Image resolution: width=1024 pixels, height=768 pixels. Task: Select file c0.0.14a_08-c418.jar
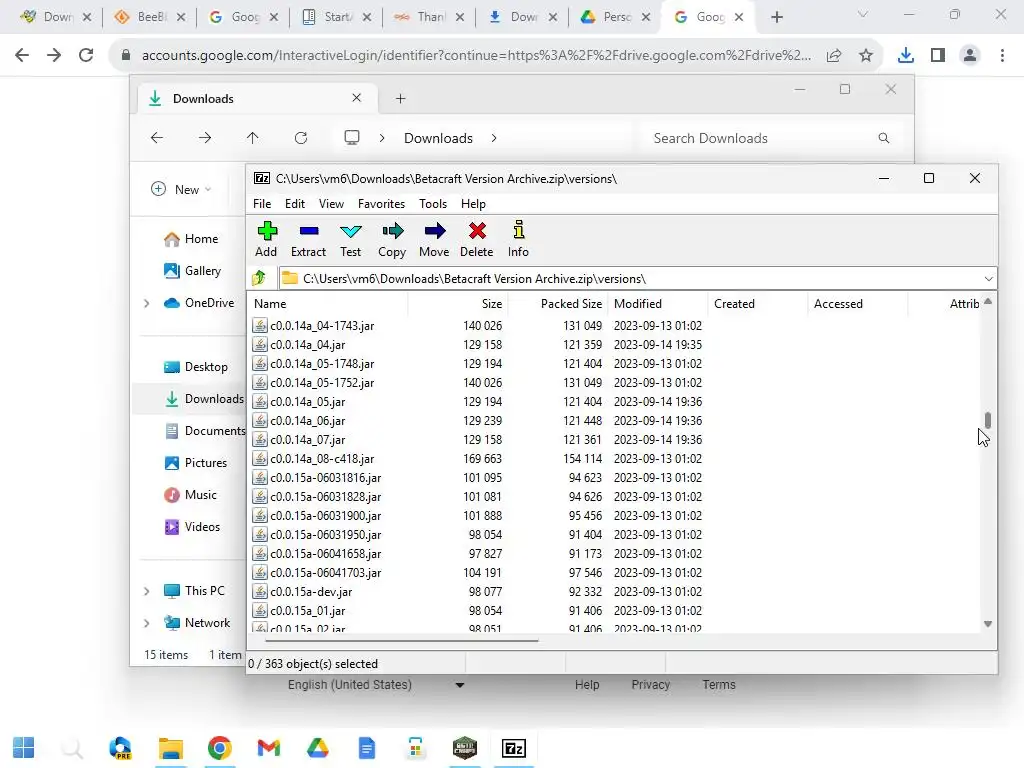click(x=322, y=458)
